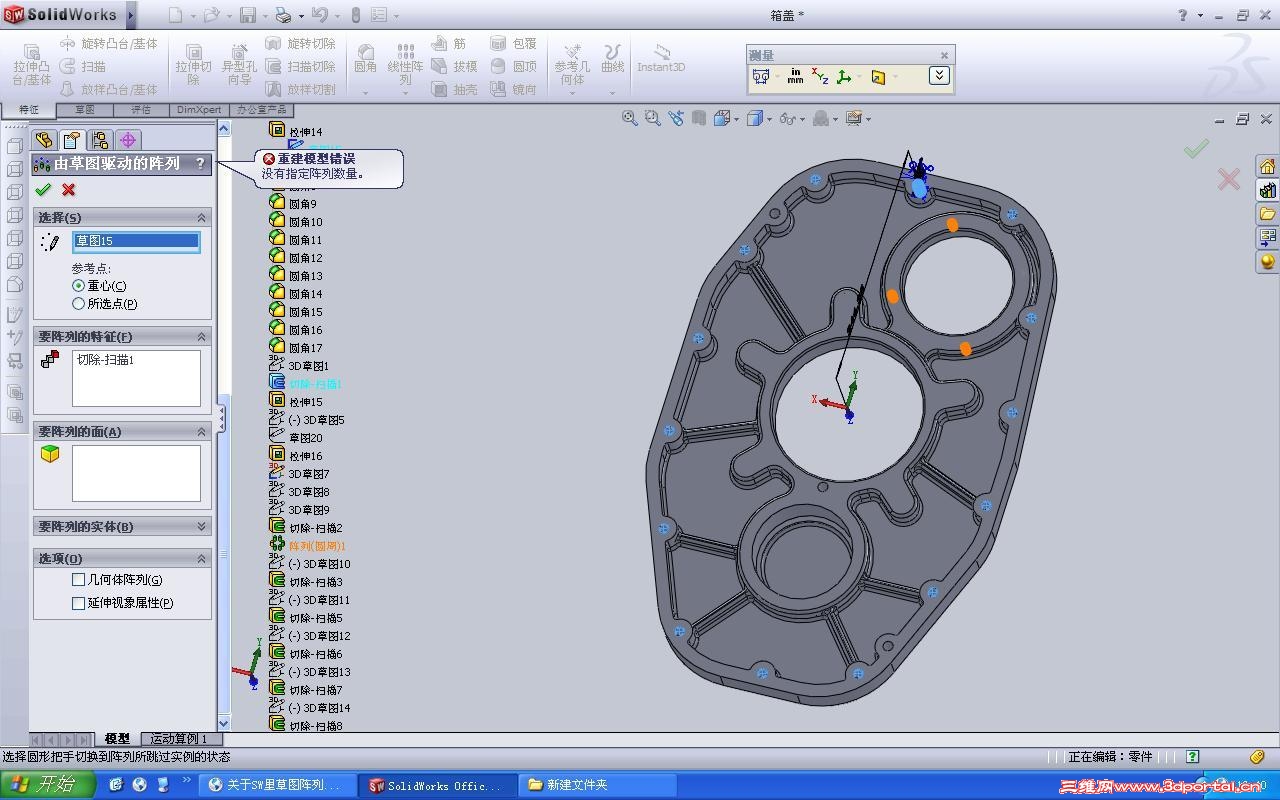Image resolution: width=1280 pixels, height=800 pixels.
Task: Collapse the 要阵列的特征(F) section
Action: (x=201, y=337)
